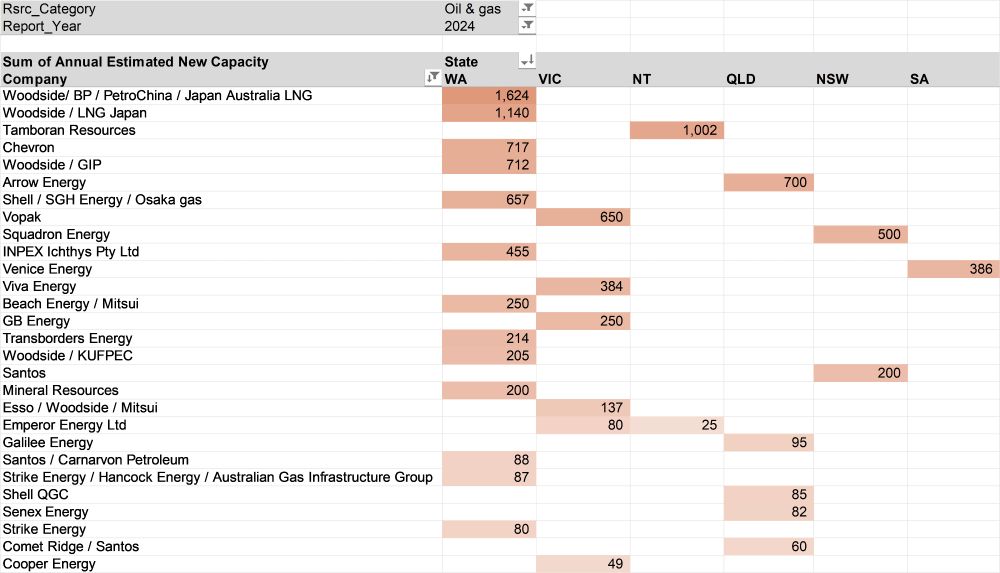Select the 'VIC' column header

click(583, 78)
